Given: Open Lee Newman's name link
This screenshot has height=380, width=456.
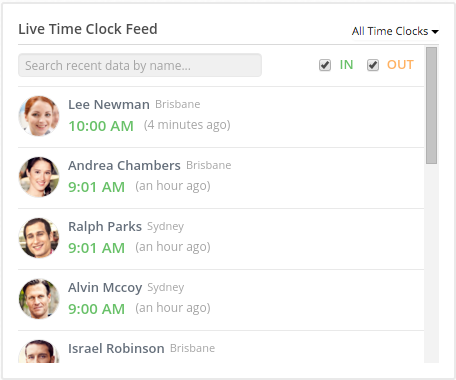Looking at the screenshot, I should point(109,105).
